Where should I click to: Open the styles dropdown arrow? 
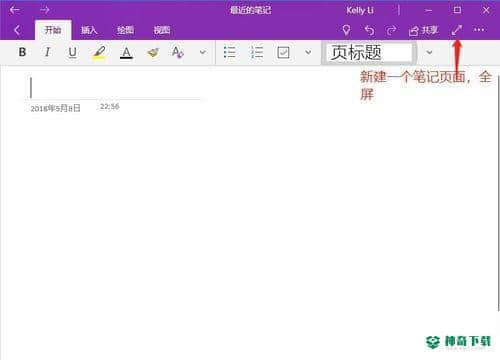[429, 52]
